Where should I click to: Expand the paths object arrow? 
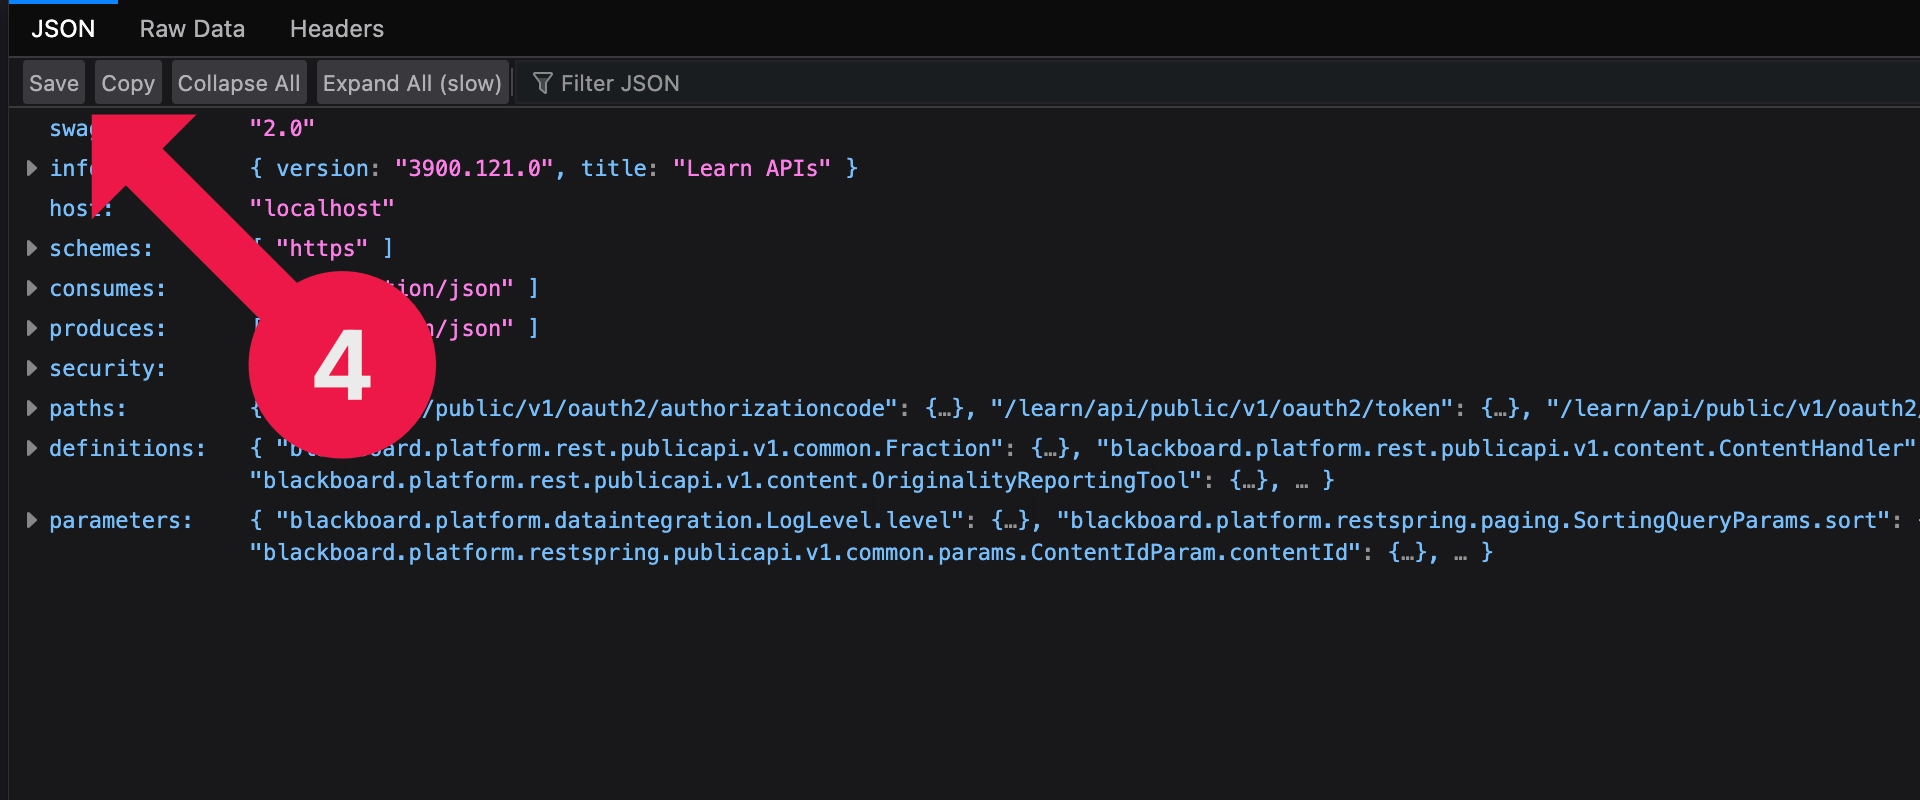tap(32, 408)
